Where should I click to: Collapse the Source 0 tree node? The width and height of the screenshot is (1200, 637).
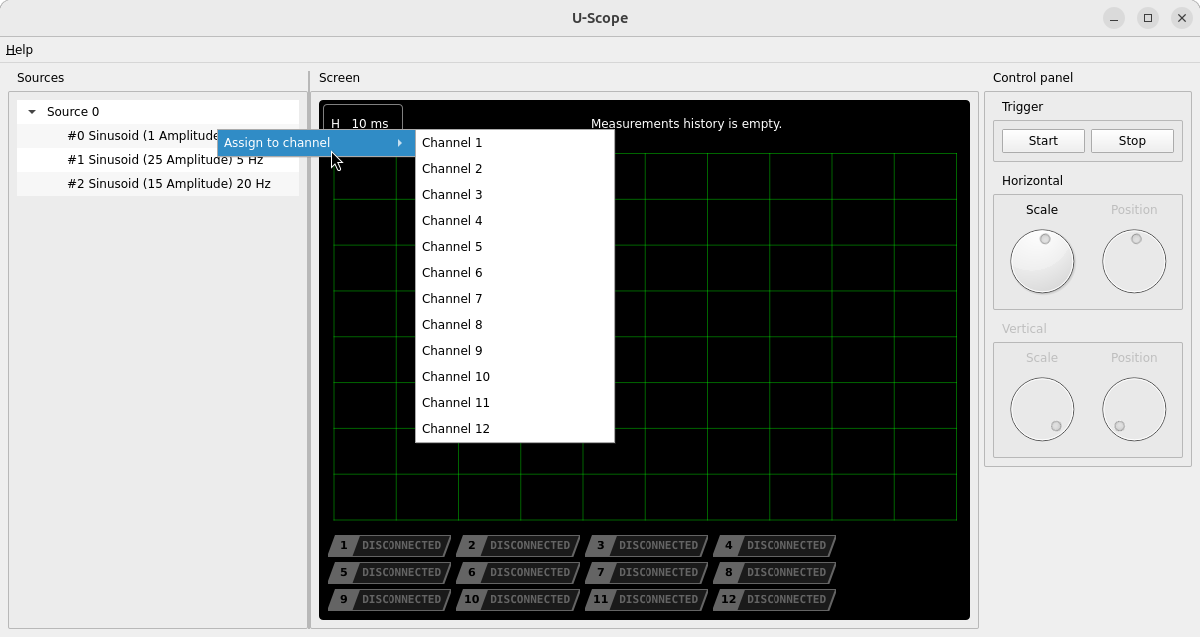pyautogui.click(x=32, y=112)
